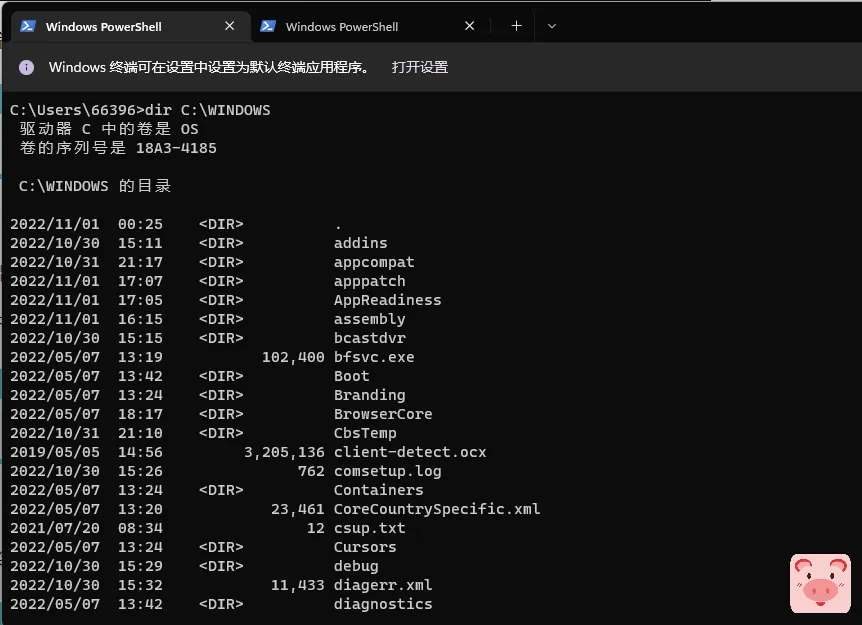Screen dimensions: 862x625
Task: Click PowerShell icon on second tab
Action: pyautogui.click(x=268, y=26)
